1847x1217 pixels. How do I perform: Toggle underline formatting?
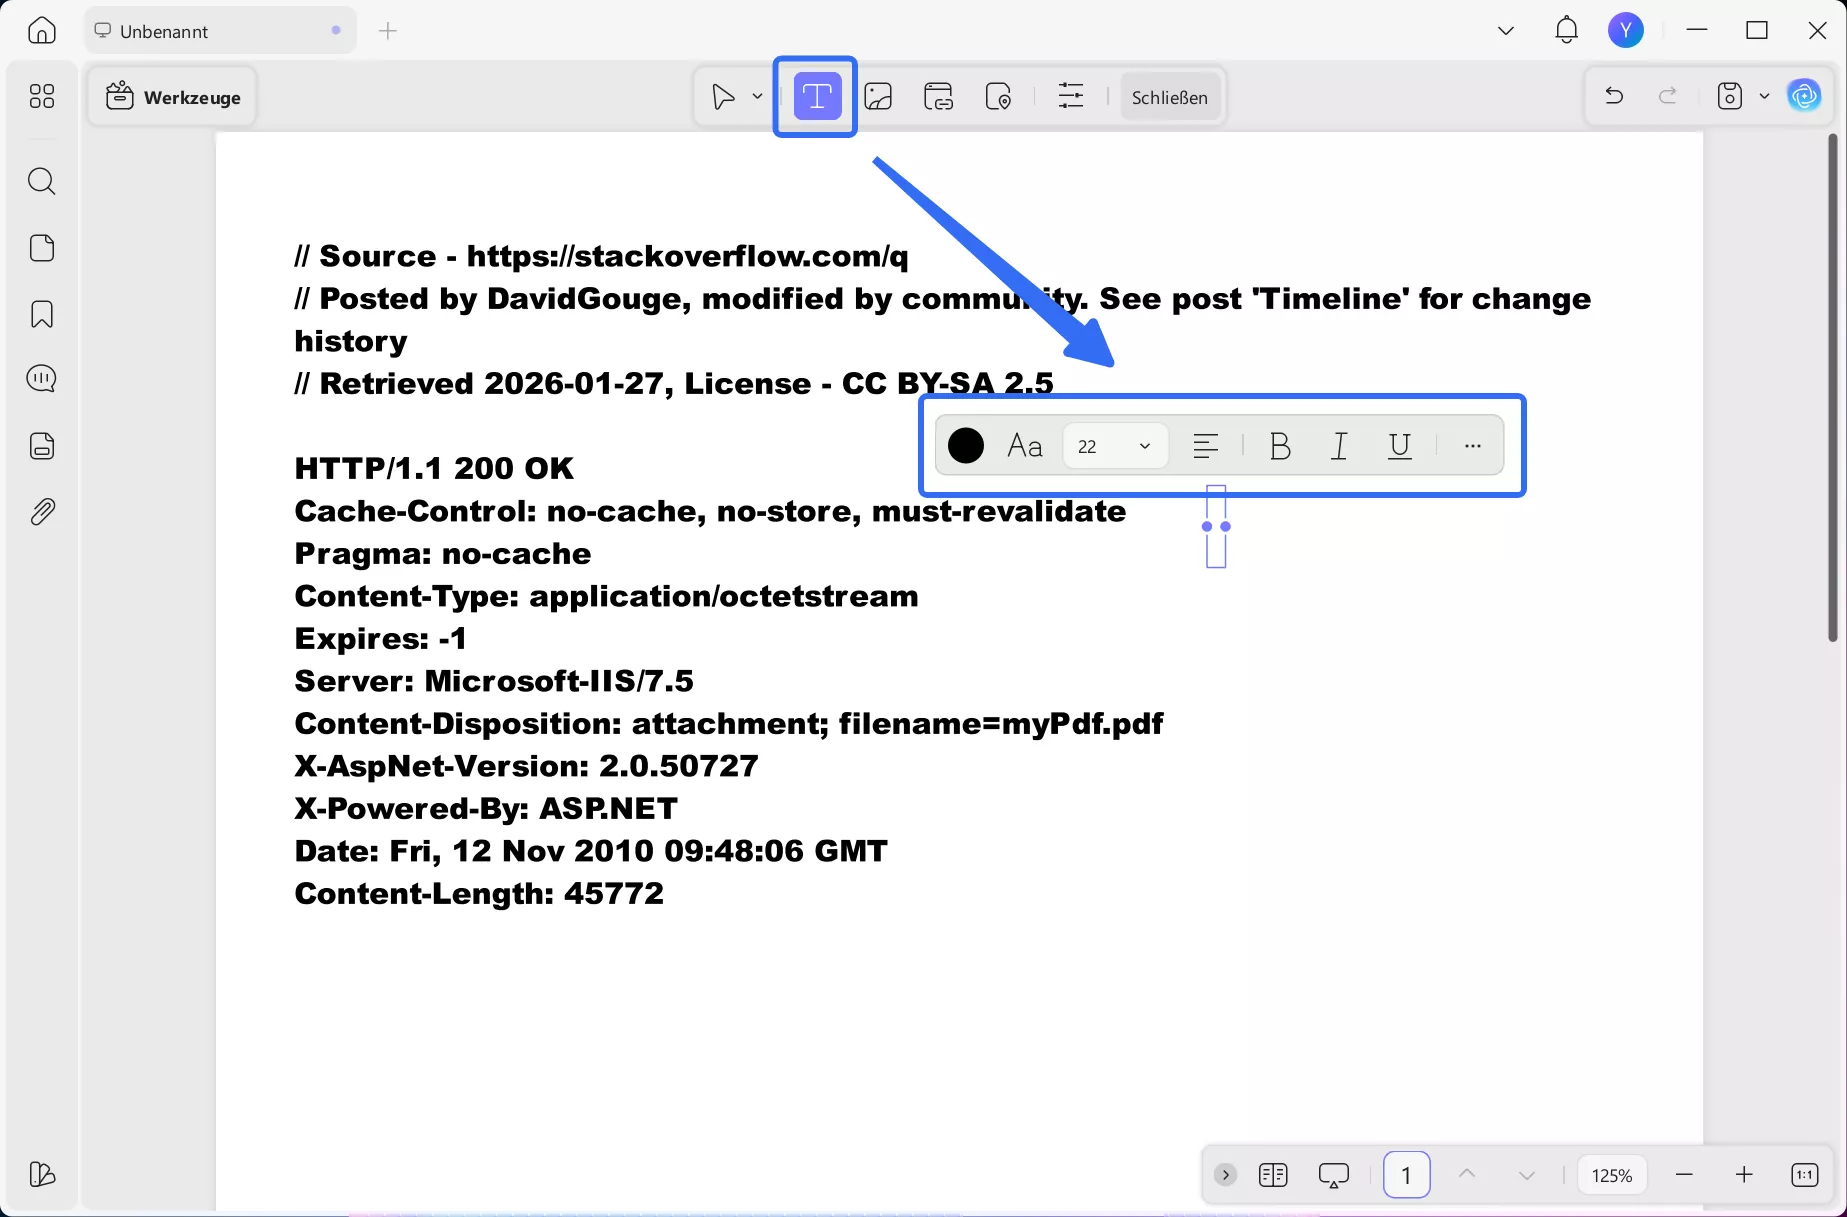point(1399,446)
